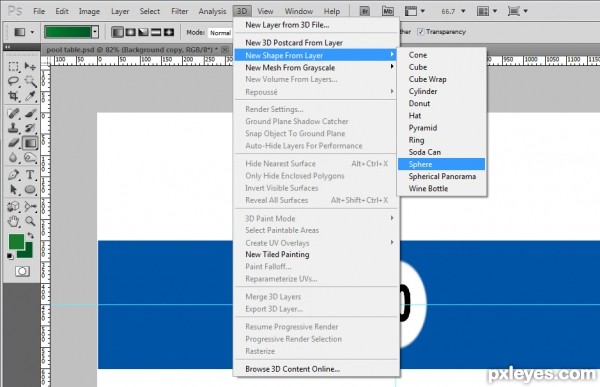
Task: Edit the green gradient preview
Action: [x=68, y=32]
